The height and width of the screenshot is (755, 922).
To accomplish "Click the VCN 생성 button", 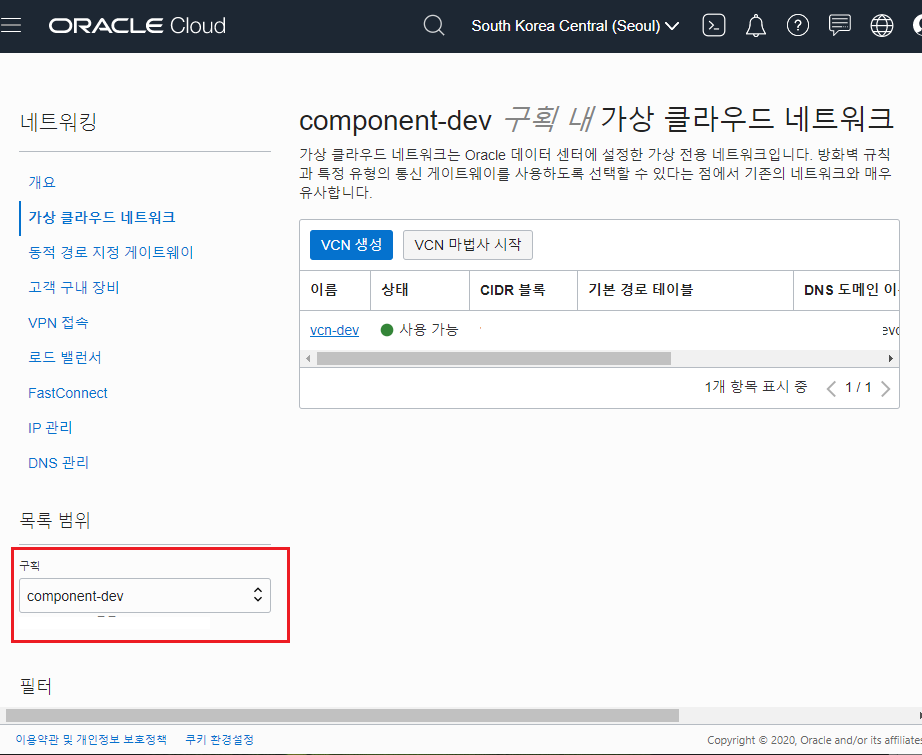I will click(351, 245).
